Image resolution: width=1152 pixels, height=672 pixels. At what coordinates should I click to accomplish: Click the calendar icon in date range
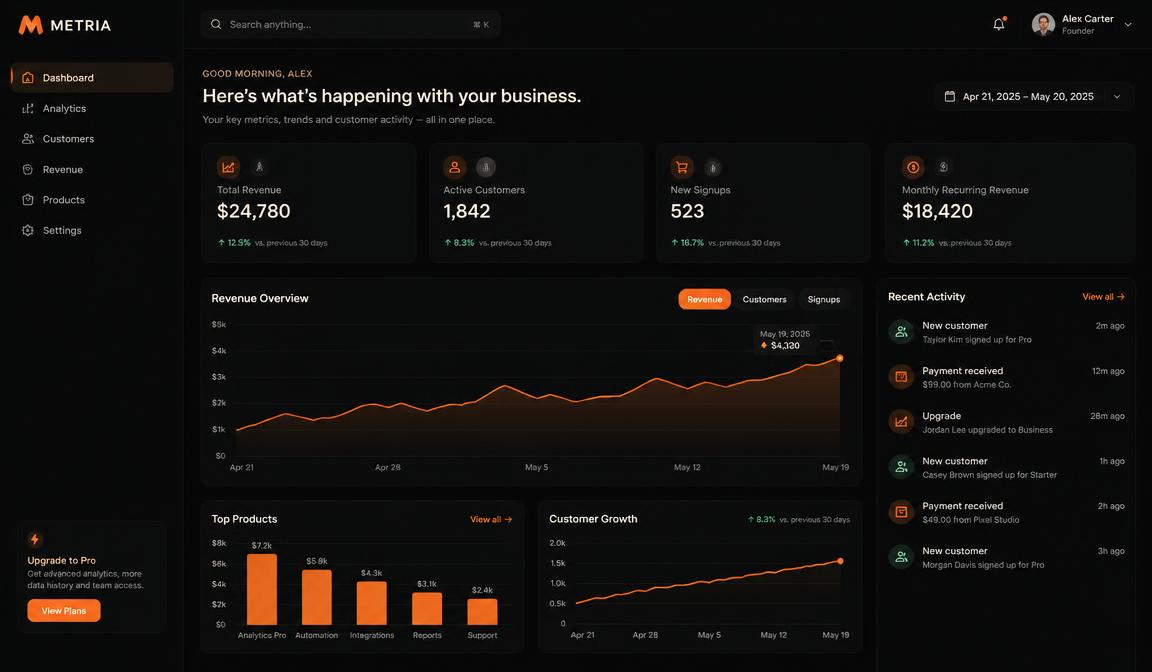coord(949,96)
